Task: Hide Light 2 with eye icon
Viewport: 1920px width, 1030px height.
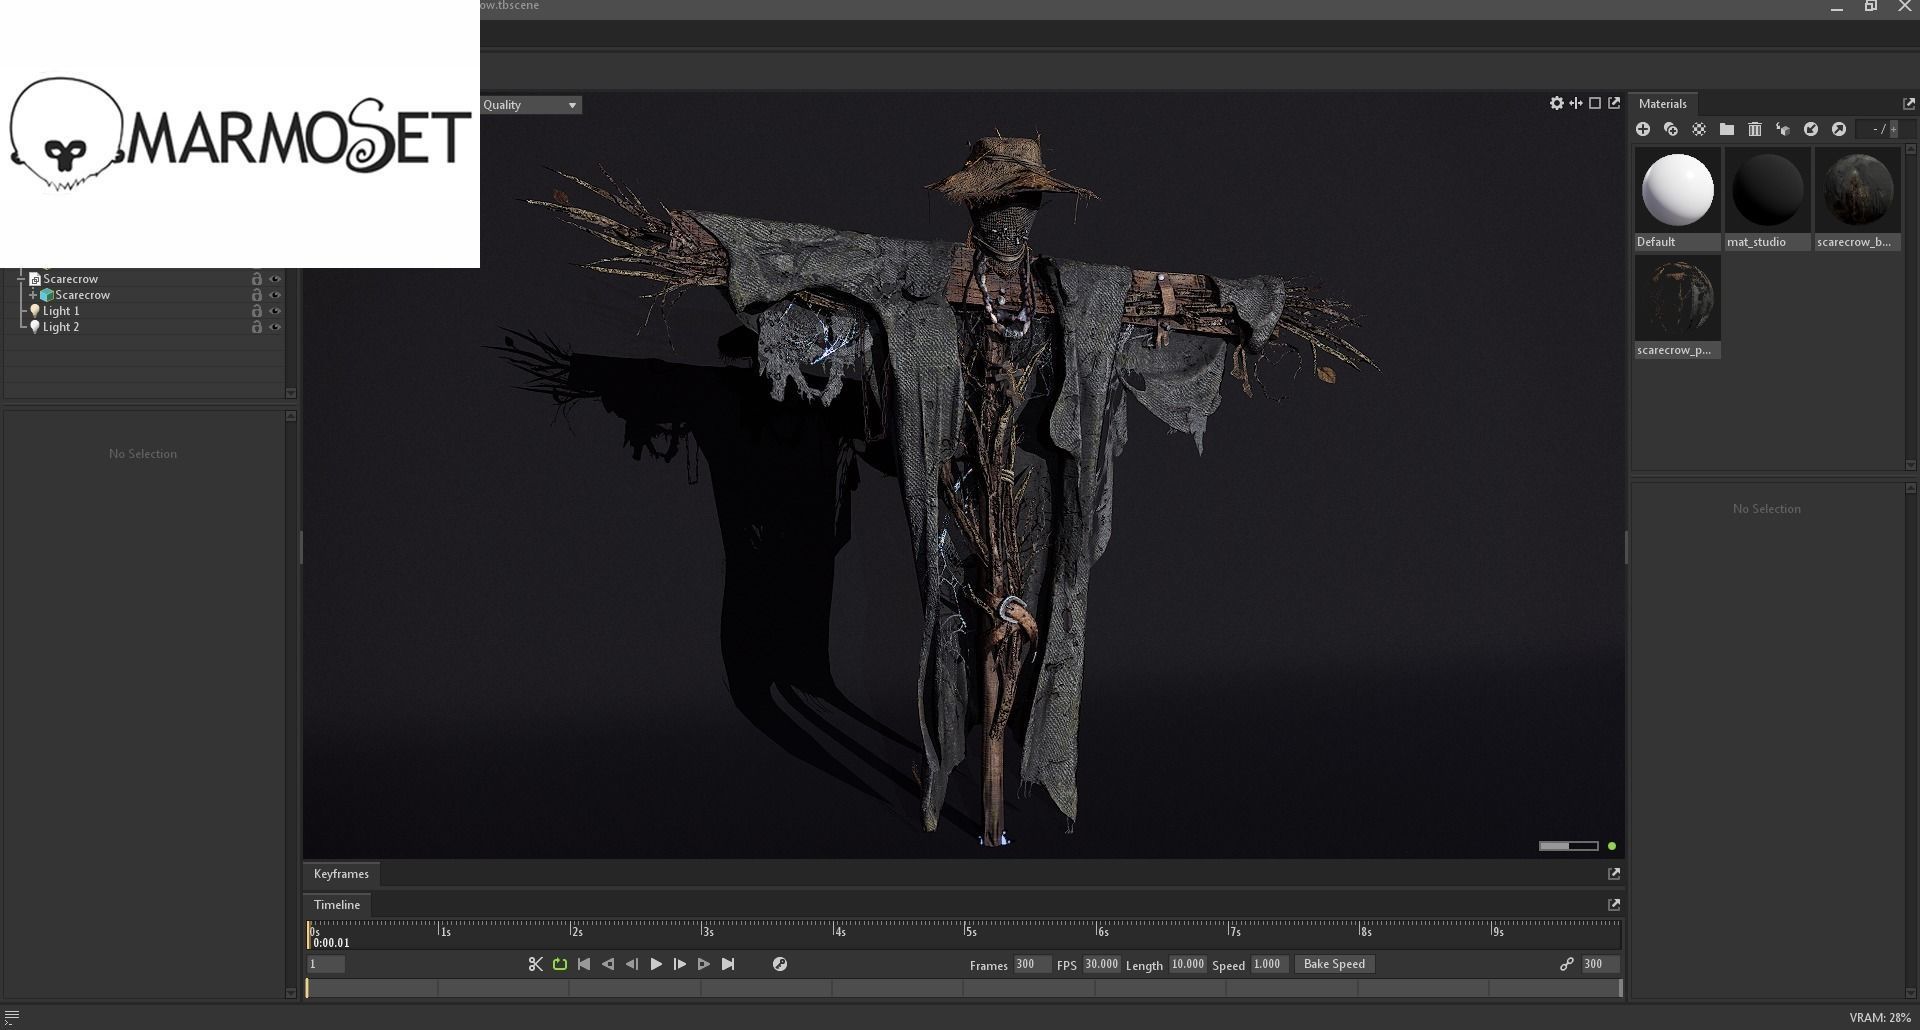Action: (275, 327)
